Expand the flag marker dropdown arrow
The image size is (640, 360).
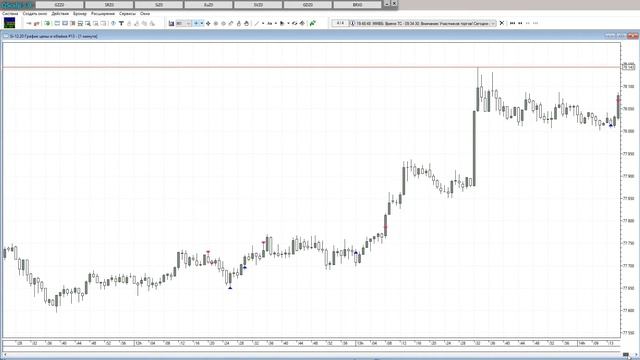tap(288, 24)
